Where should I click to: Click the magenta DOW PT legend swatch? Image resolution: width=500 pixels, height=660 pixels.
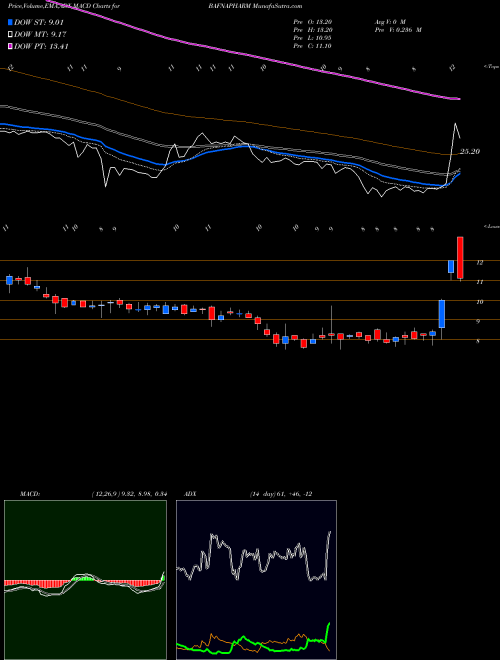11,46
